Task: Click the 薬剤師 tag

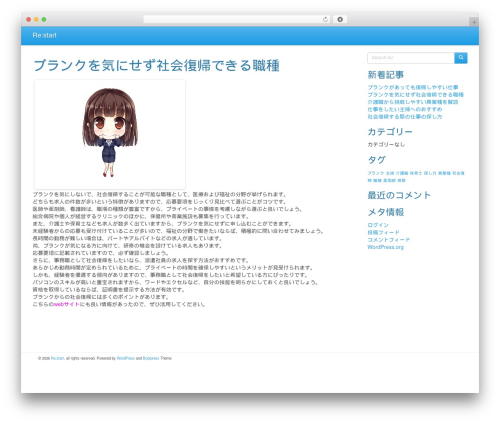Action: click(389, 180)
